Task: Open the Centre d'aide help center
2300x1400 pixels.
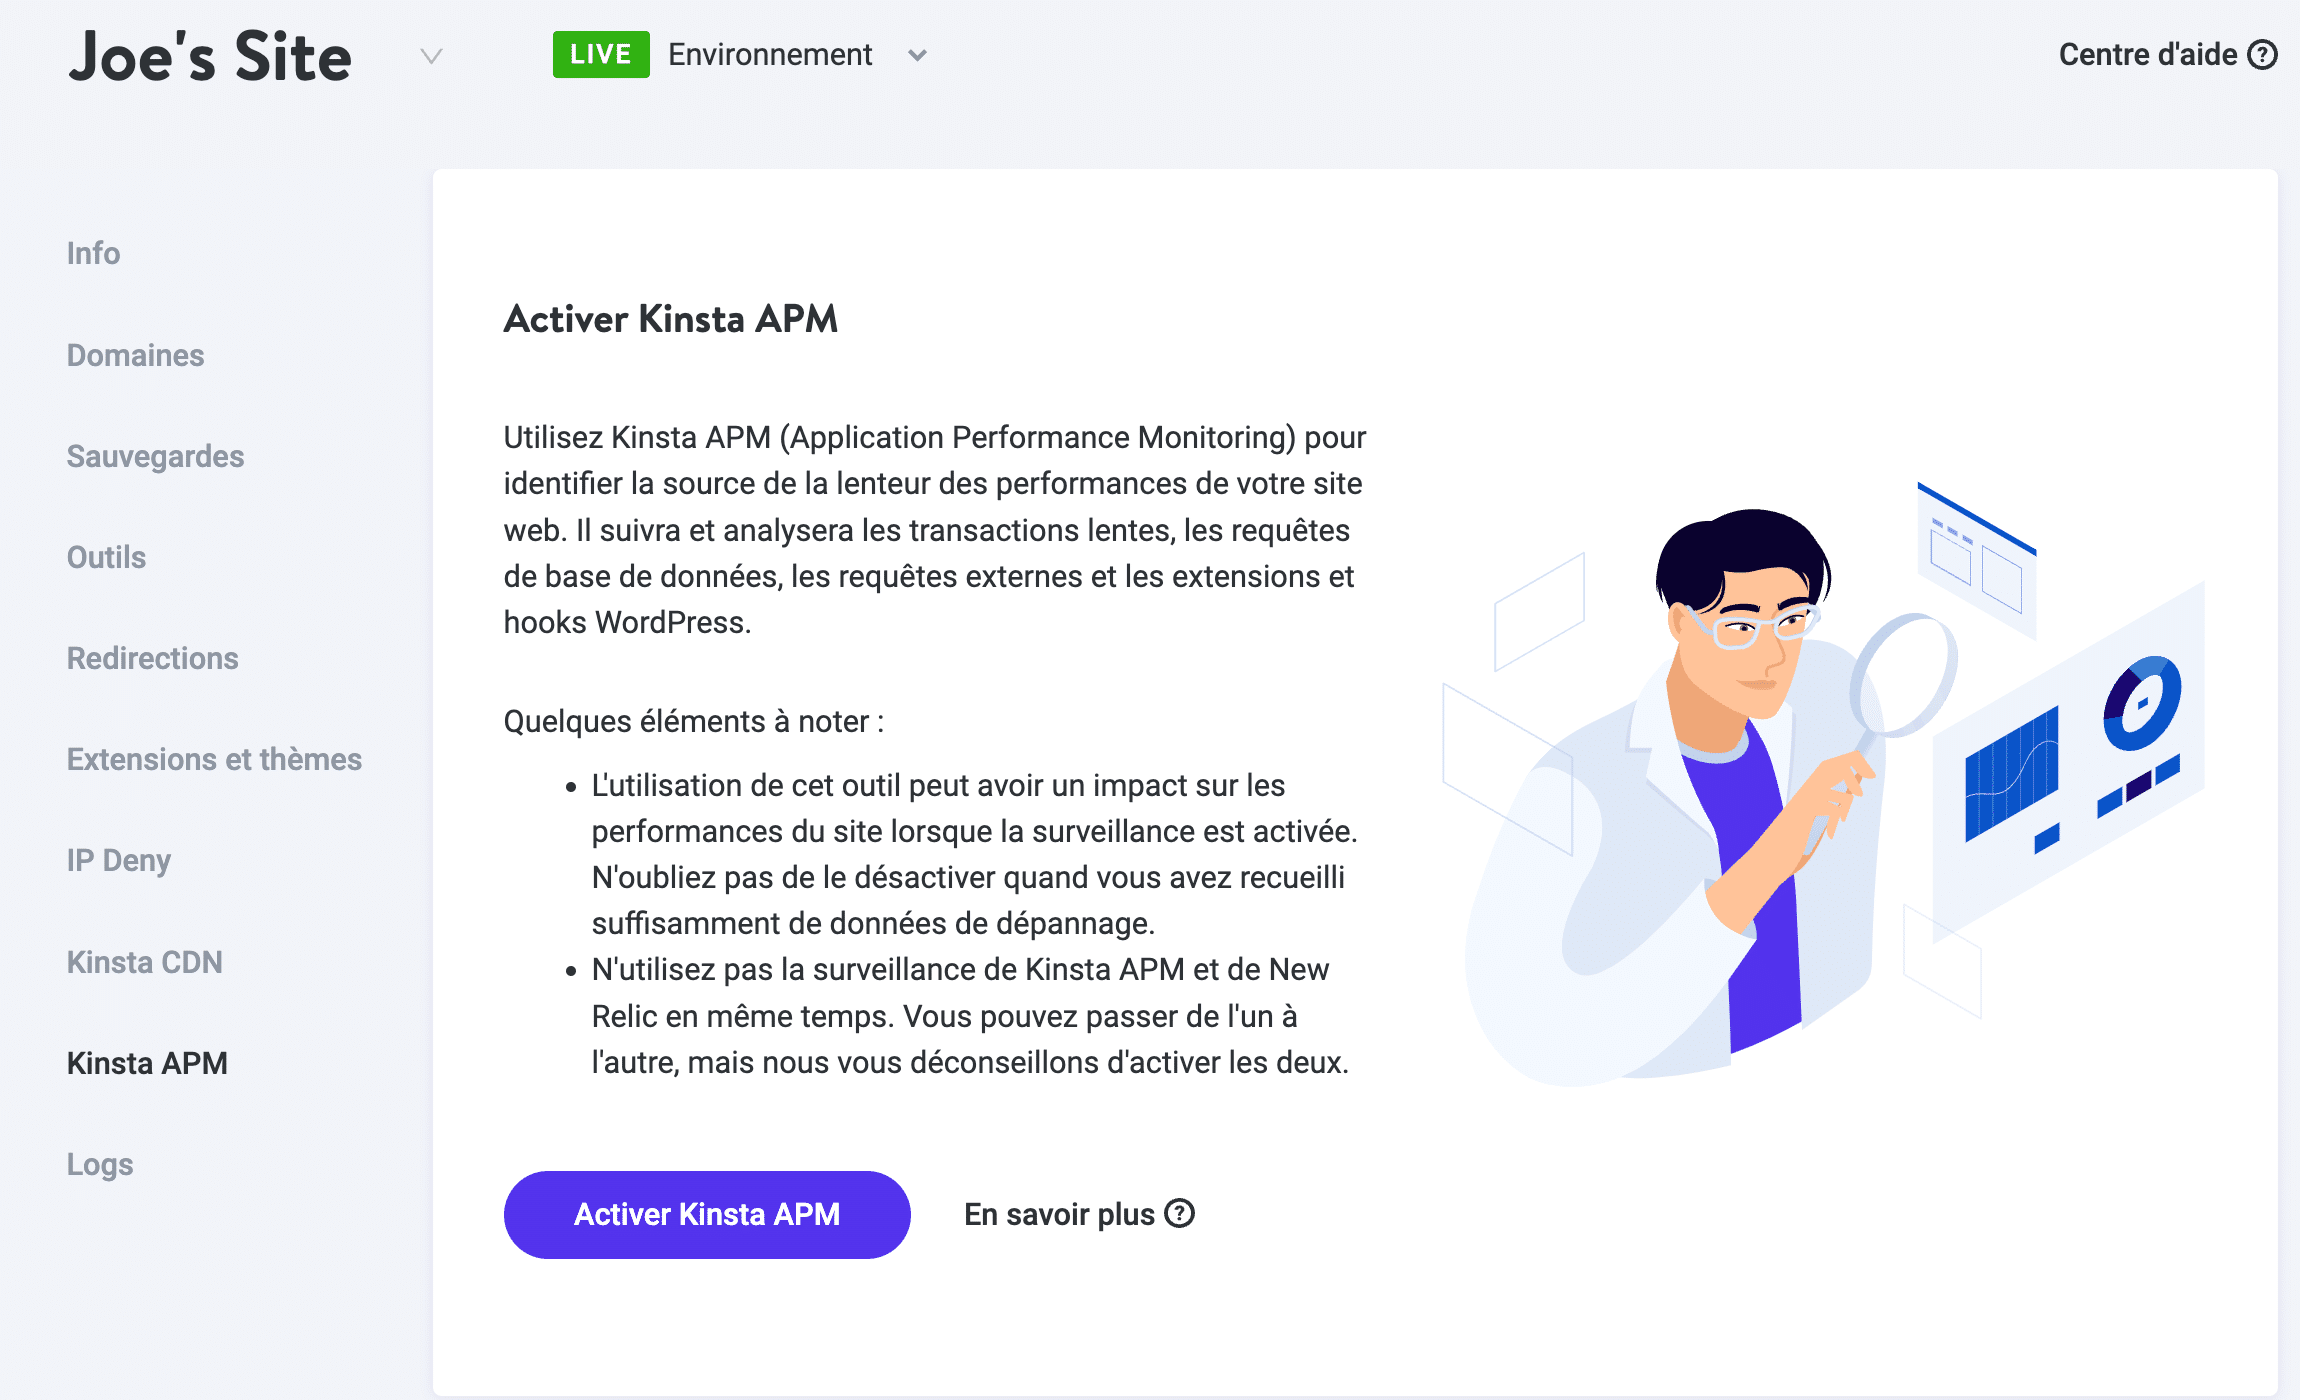Action: (x=2148, y=55)
